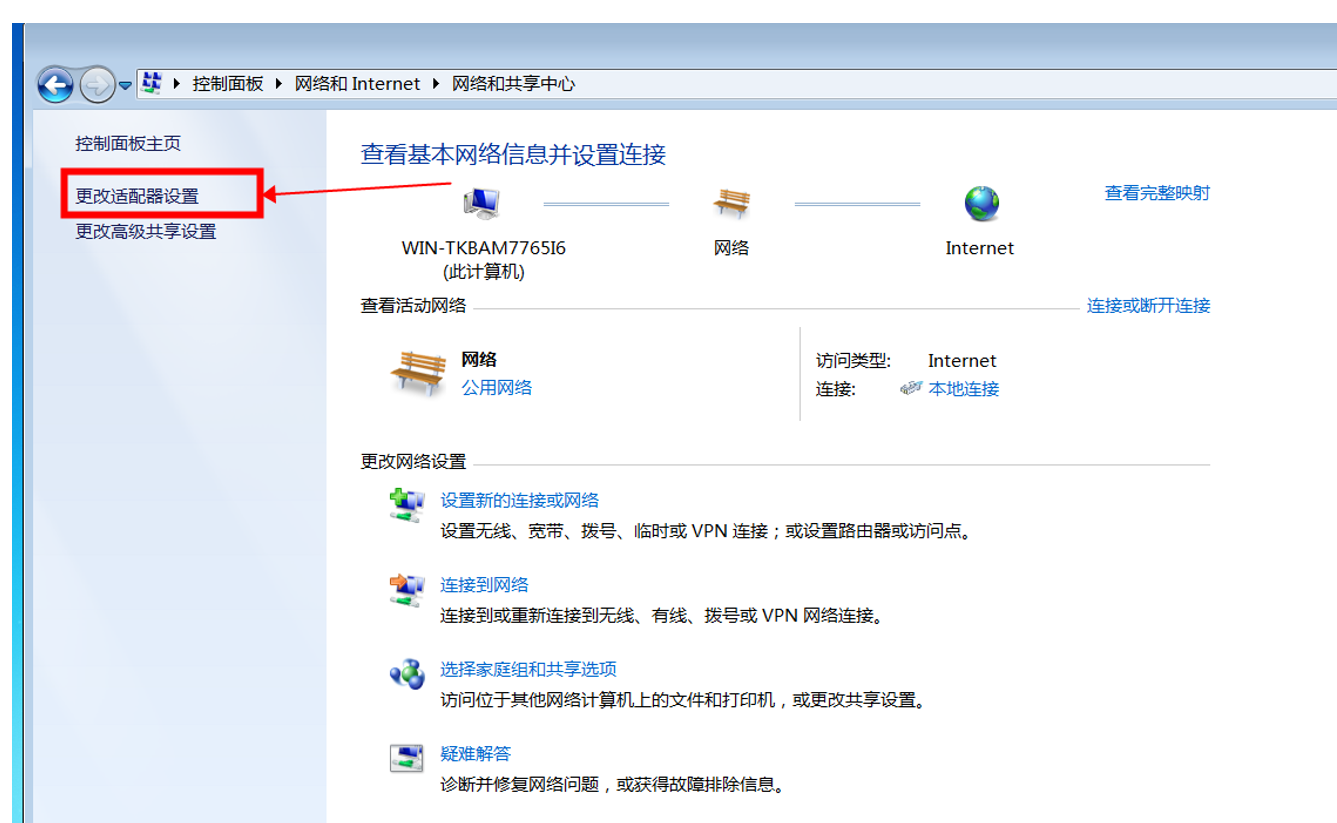
Task: Open 疑难解答 link
Action: point(475,754)
